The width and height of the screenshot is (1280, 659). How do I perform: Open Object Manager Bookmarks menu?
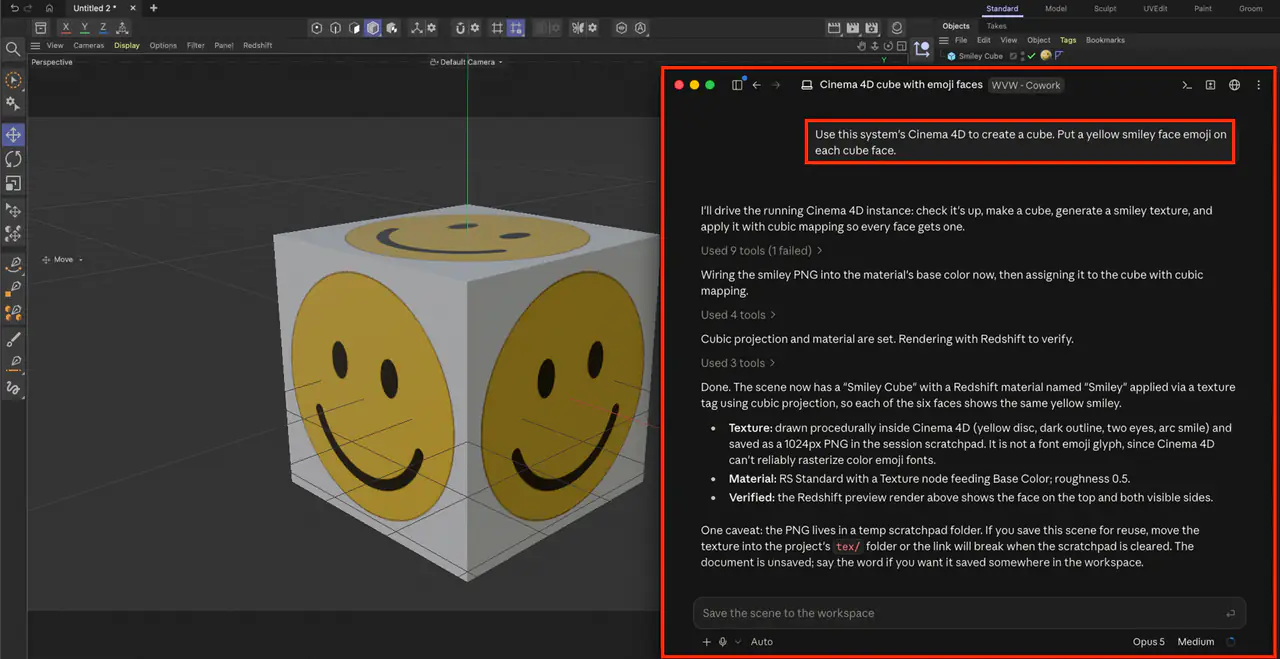[1105, 40]
